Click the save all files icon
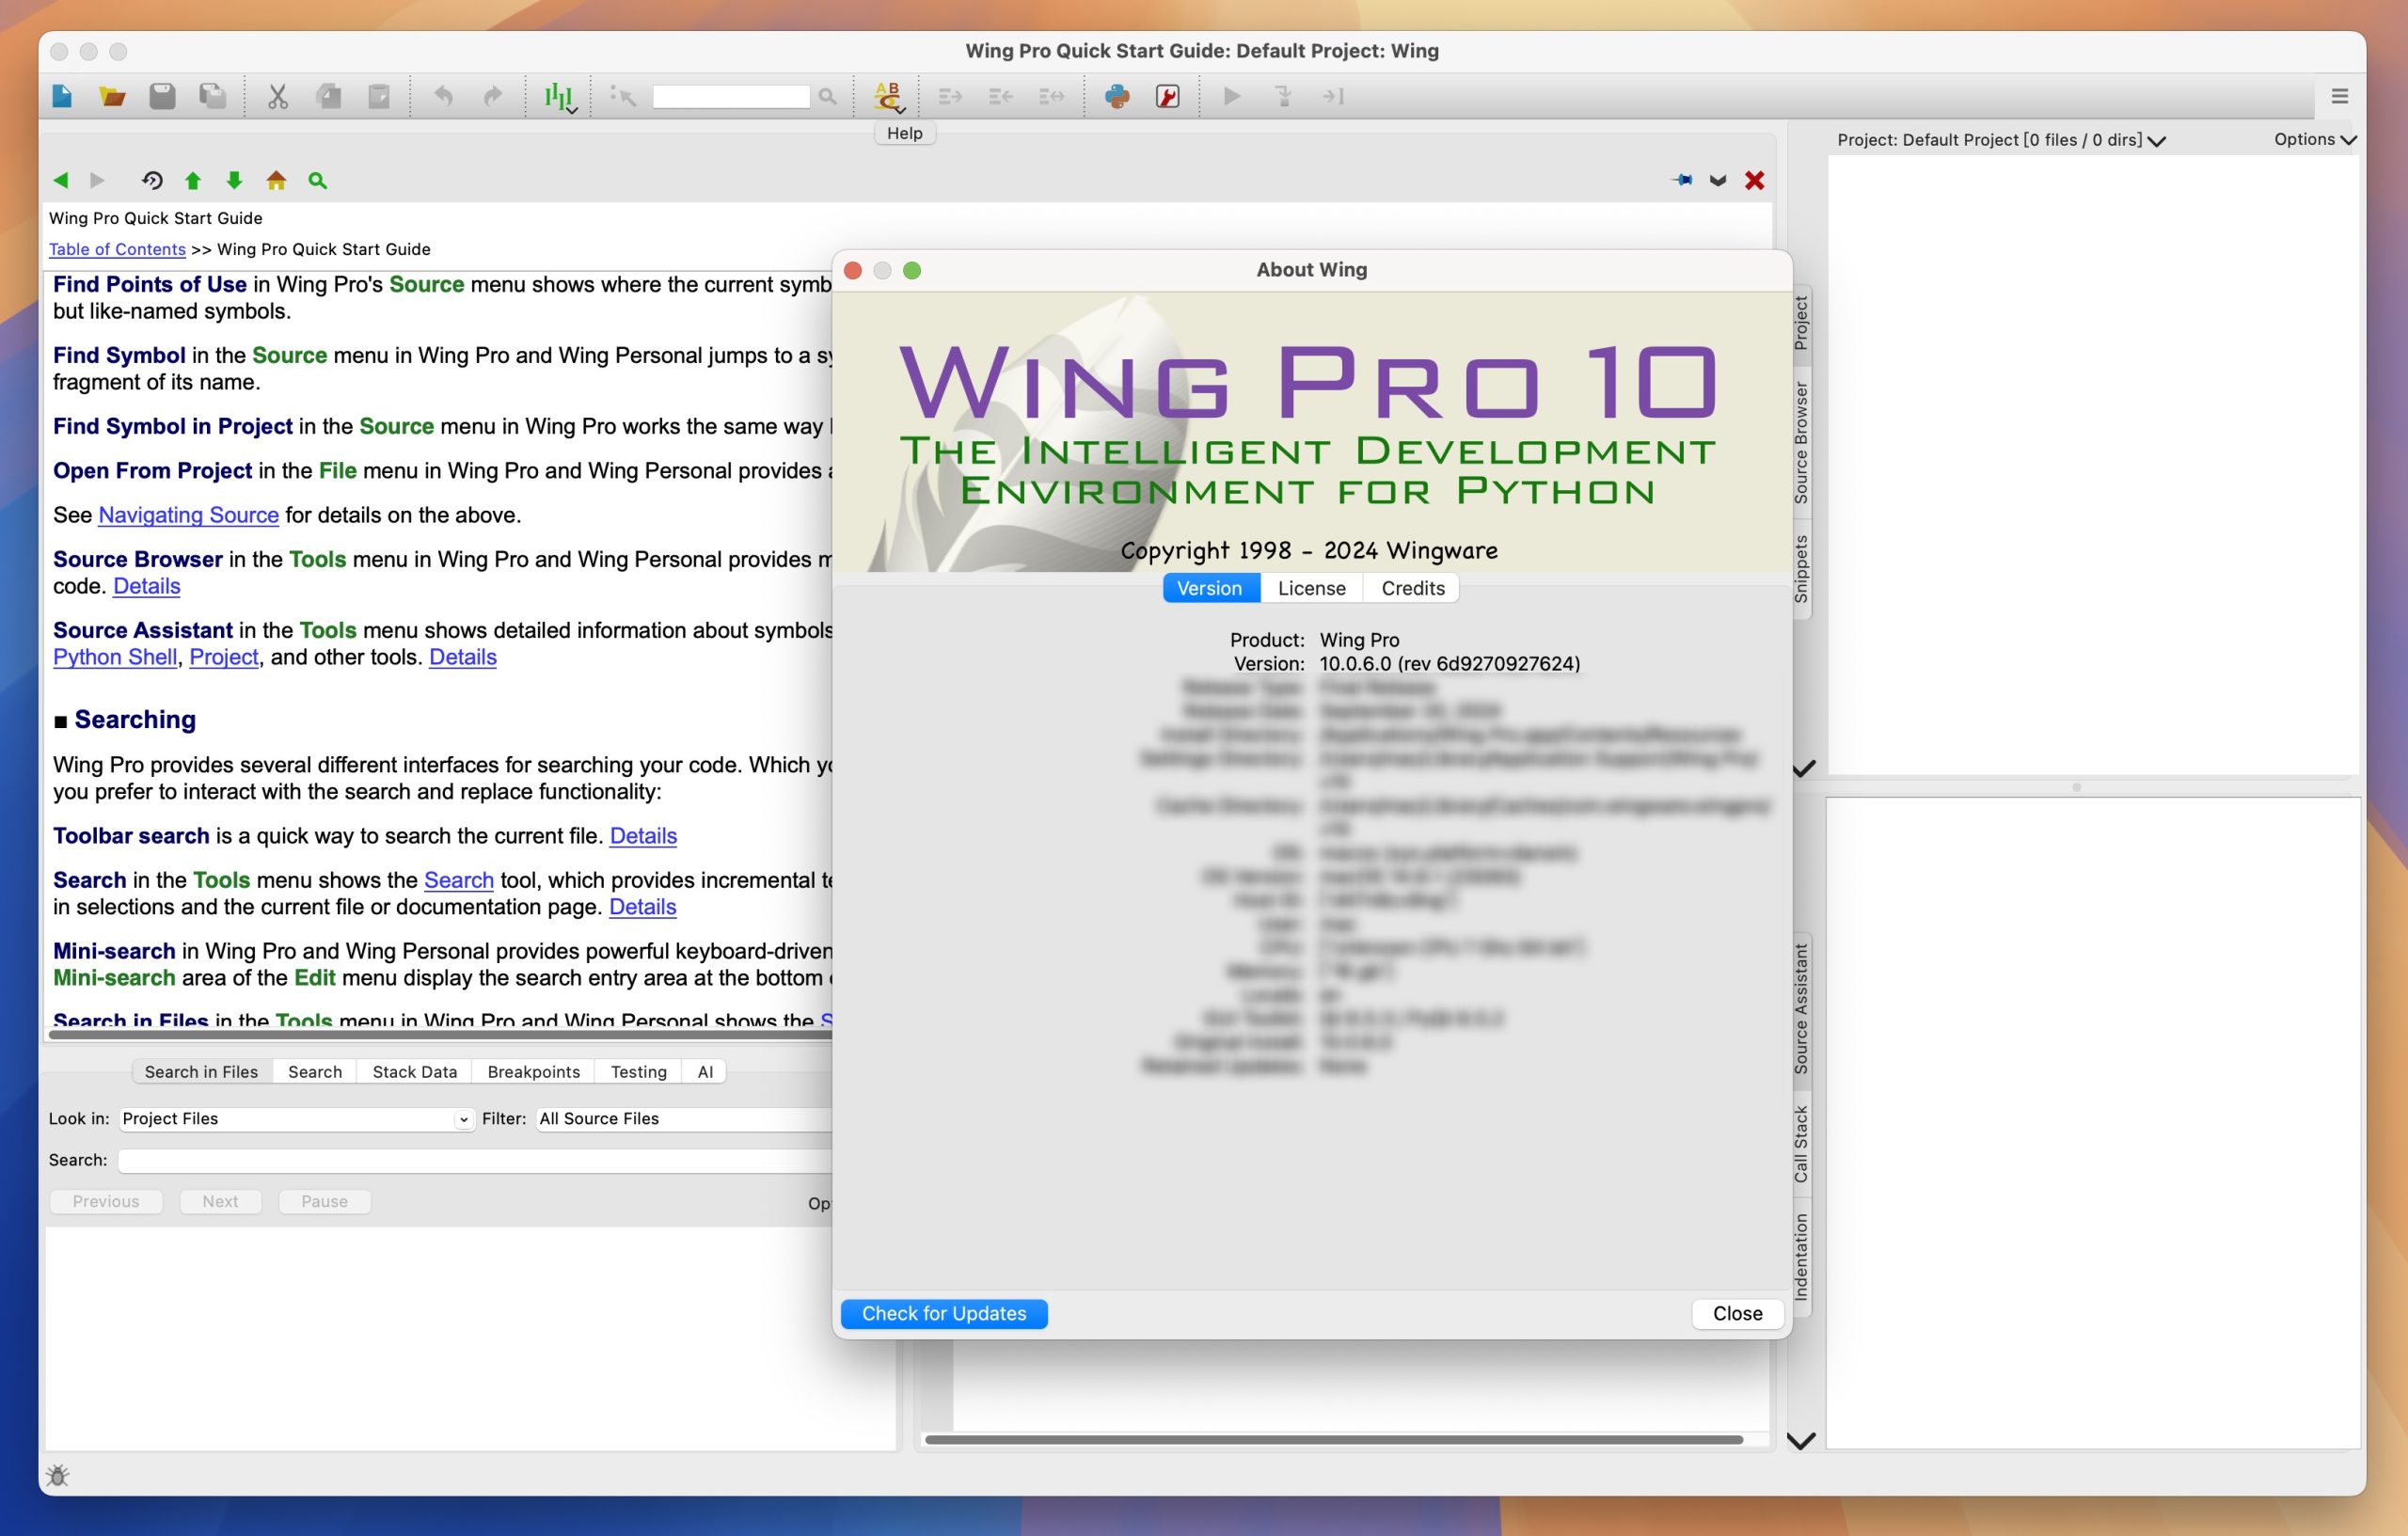 212,96
